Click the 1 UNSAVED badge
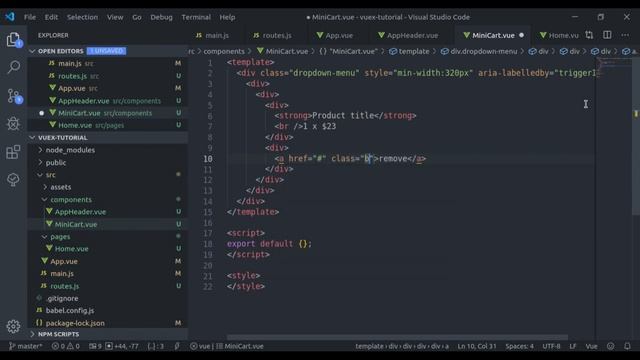Screen dimensions: 640x360 (106, 51)
